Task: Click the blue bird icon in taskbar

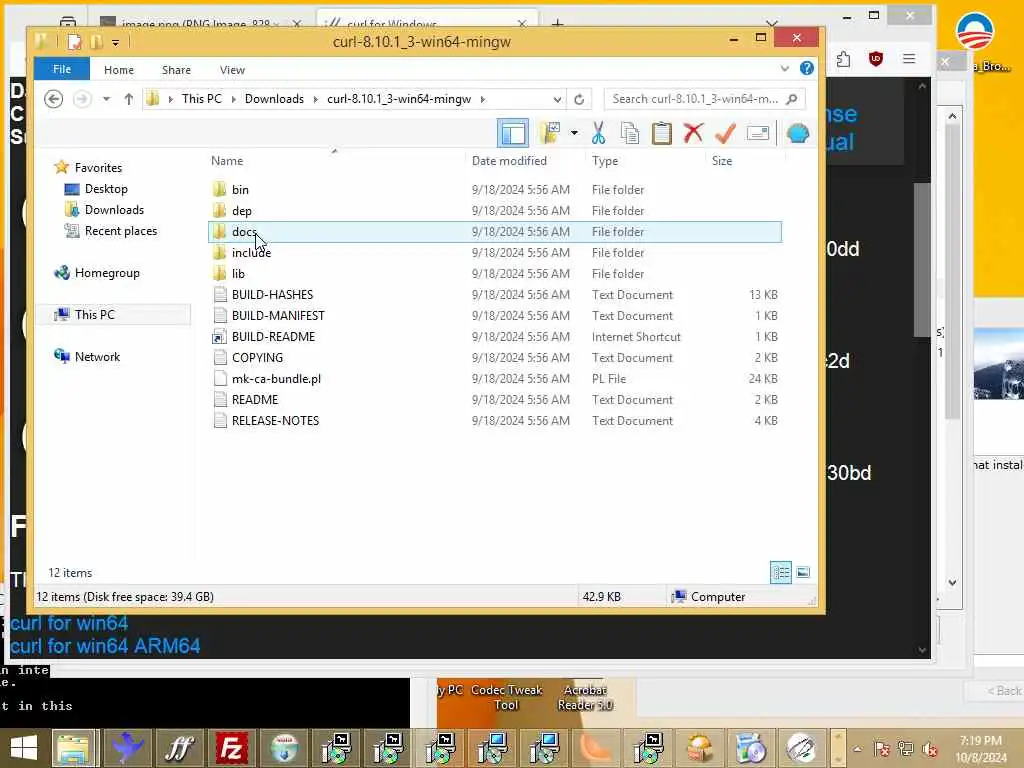Action: tap(127, 748)
